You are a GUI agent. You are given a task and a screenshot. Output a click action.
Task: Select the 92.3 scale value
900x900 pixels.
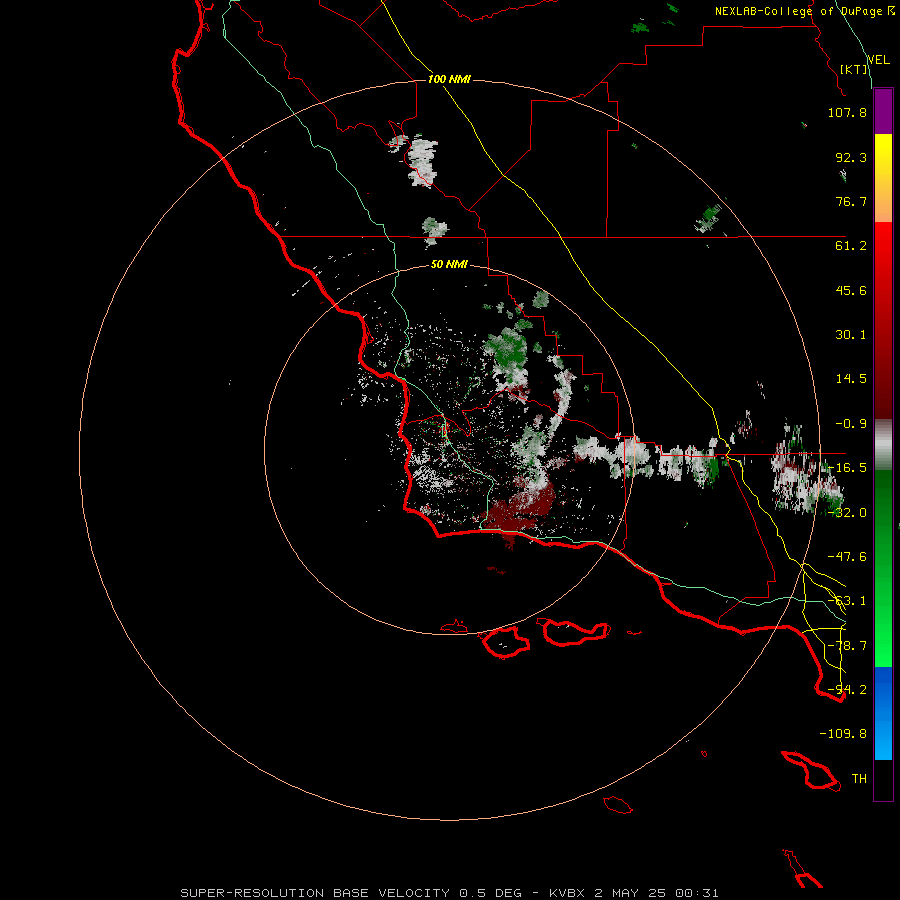851,157
